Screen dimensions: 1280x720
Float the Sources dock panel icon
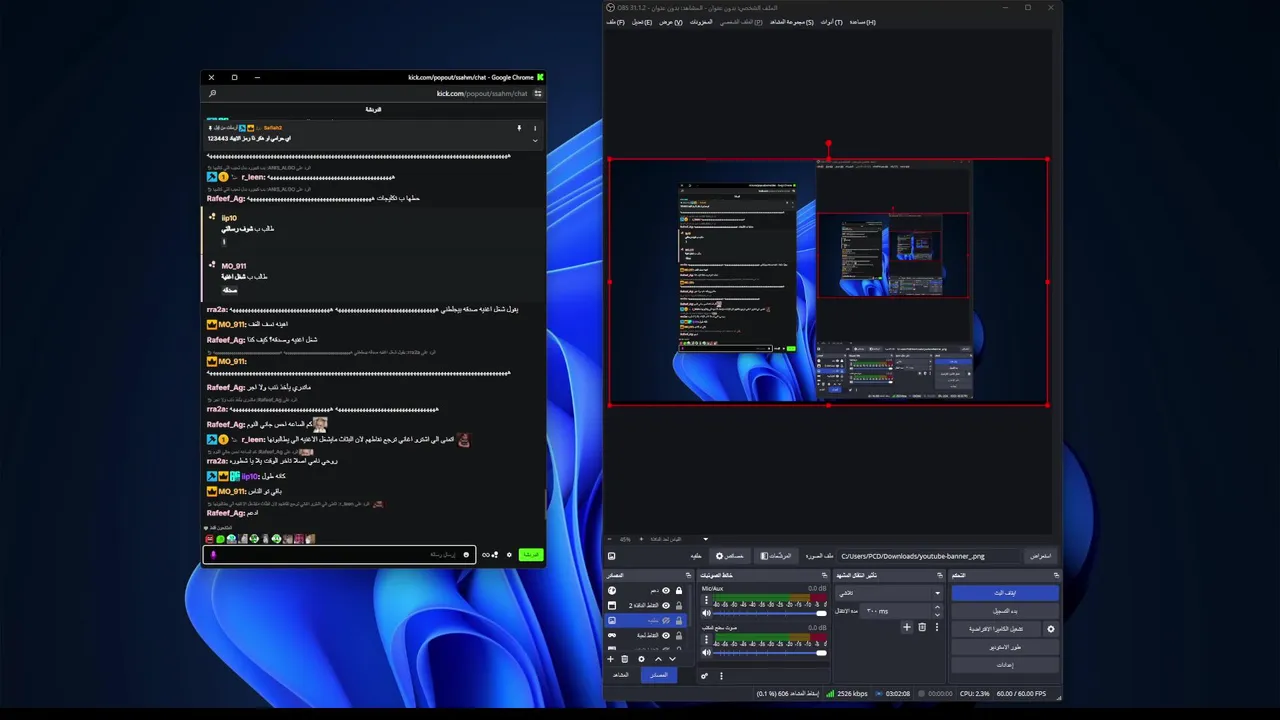688,575
